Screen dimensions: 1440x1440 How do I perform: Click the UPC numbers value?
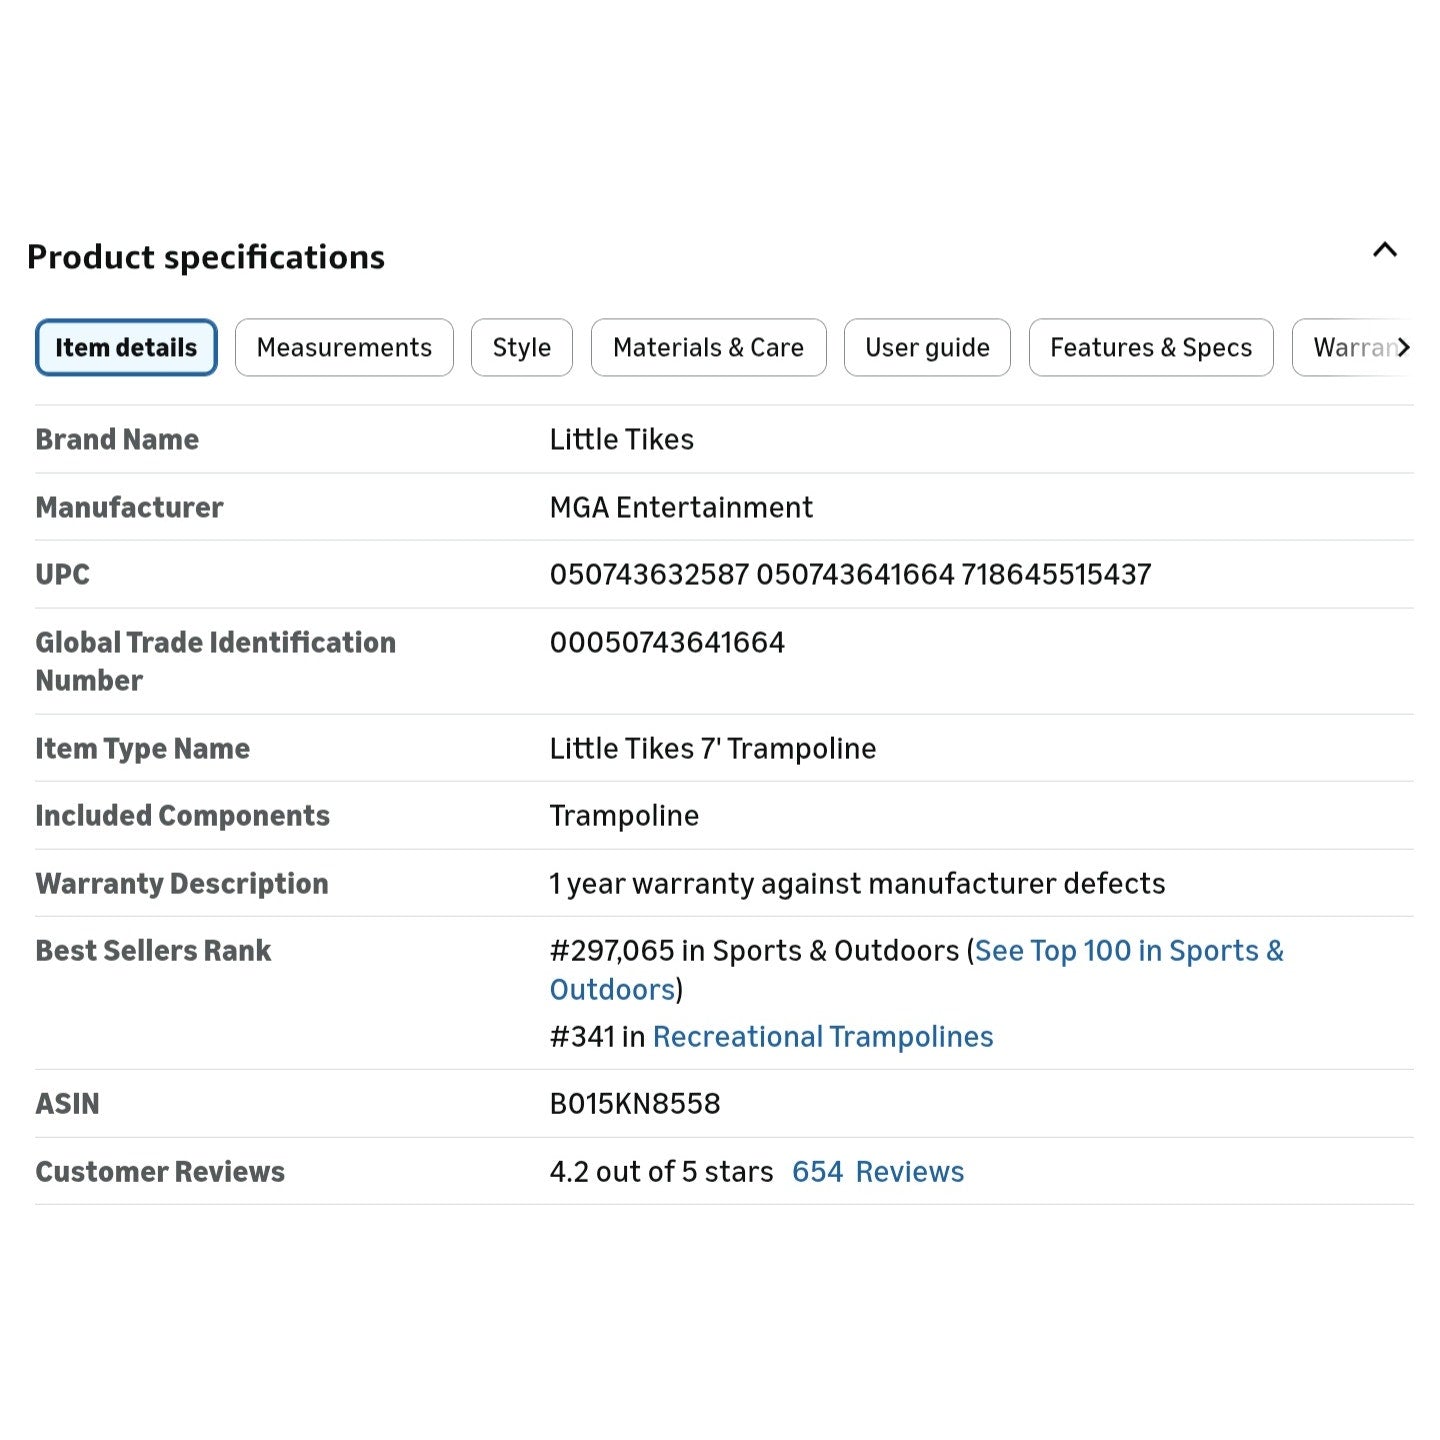click(851, 575)
